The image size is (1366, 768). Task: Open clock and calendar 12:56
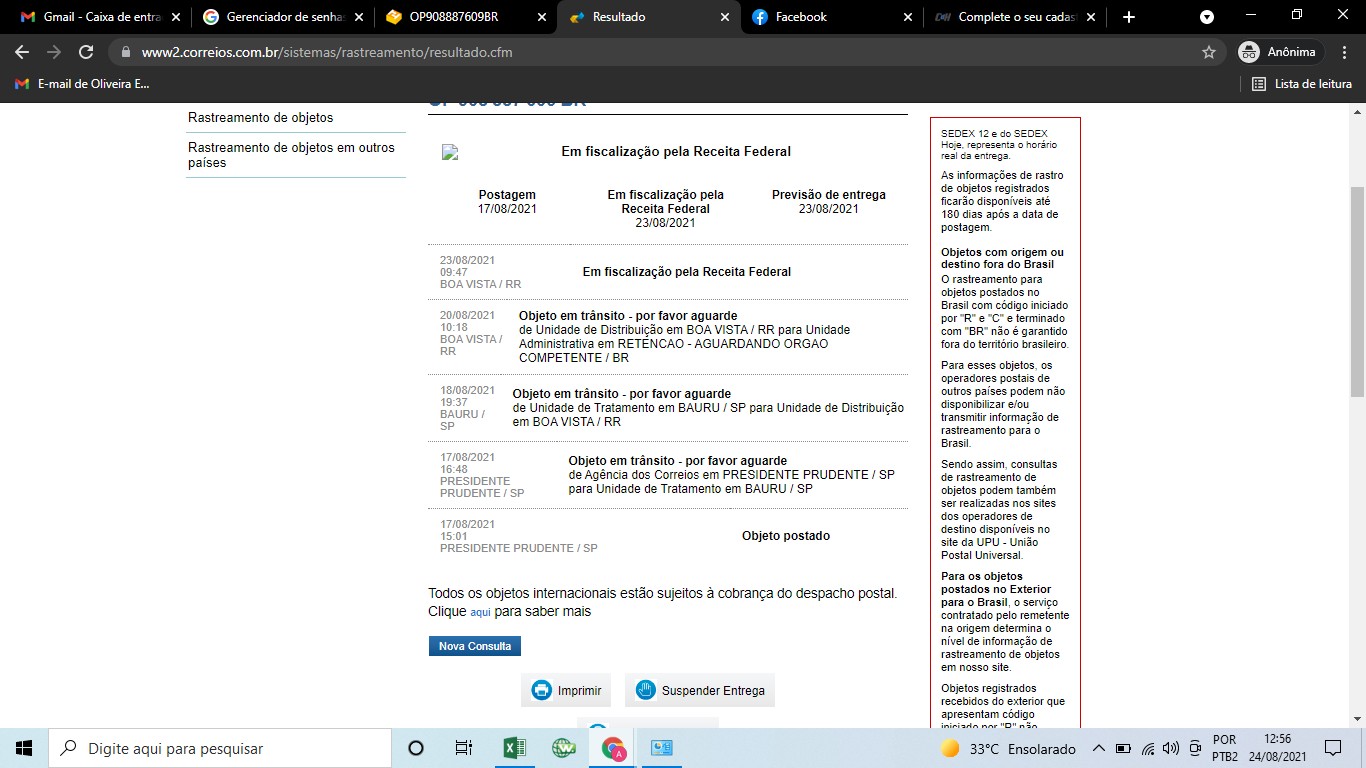click(x=1277, y=748)
